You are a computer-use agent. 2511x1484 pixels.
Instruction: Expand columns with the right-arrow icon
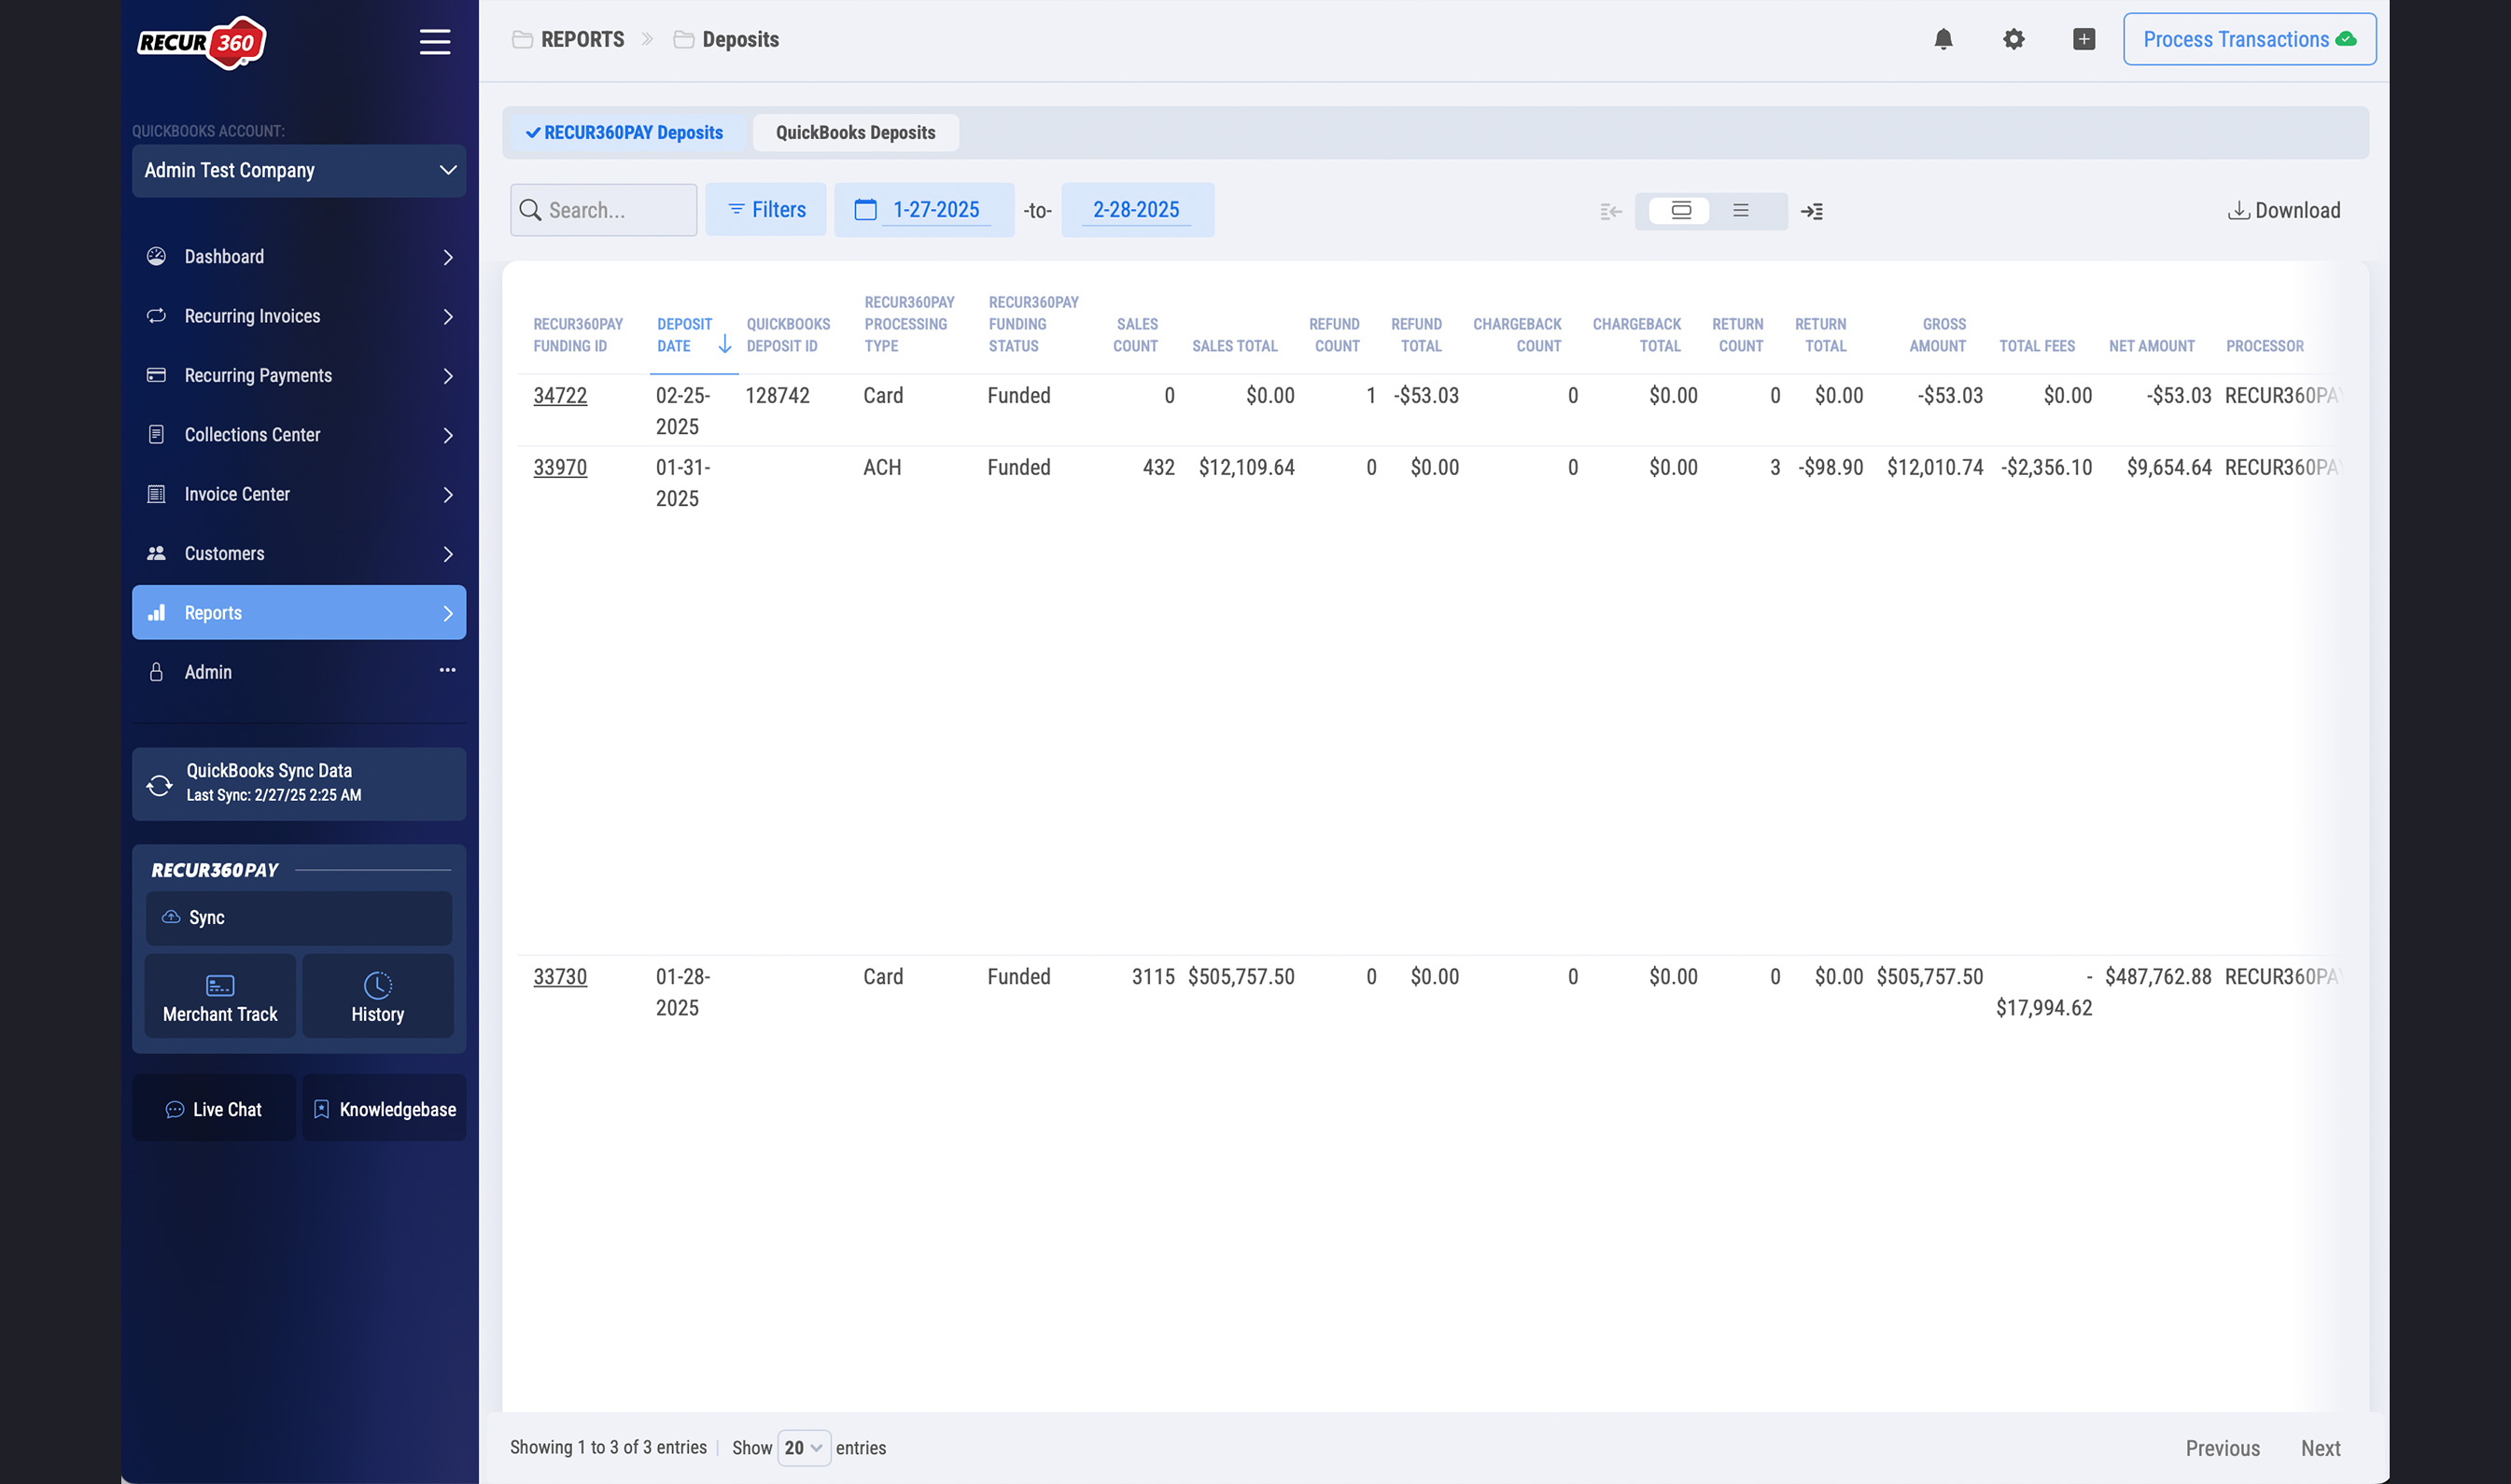click(1811, 211)
